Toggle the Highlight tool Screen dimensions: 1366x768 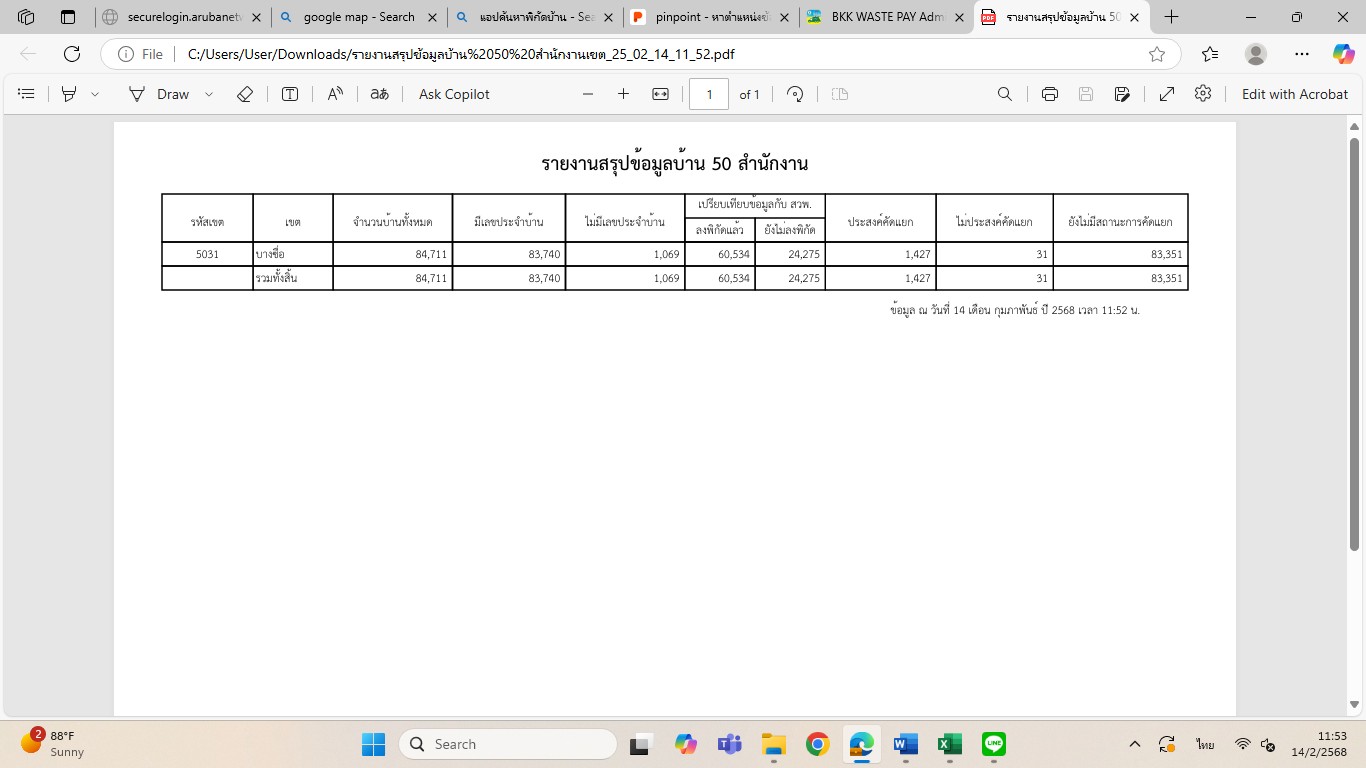(69, 94)
